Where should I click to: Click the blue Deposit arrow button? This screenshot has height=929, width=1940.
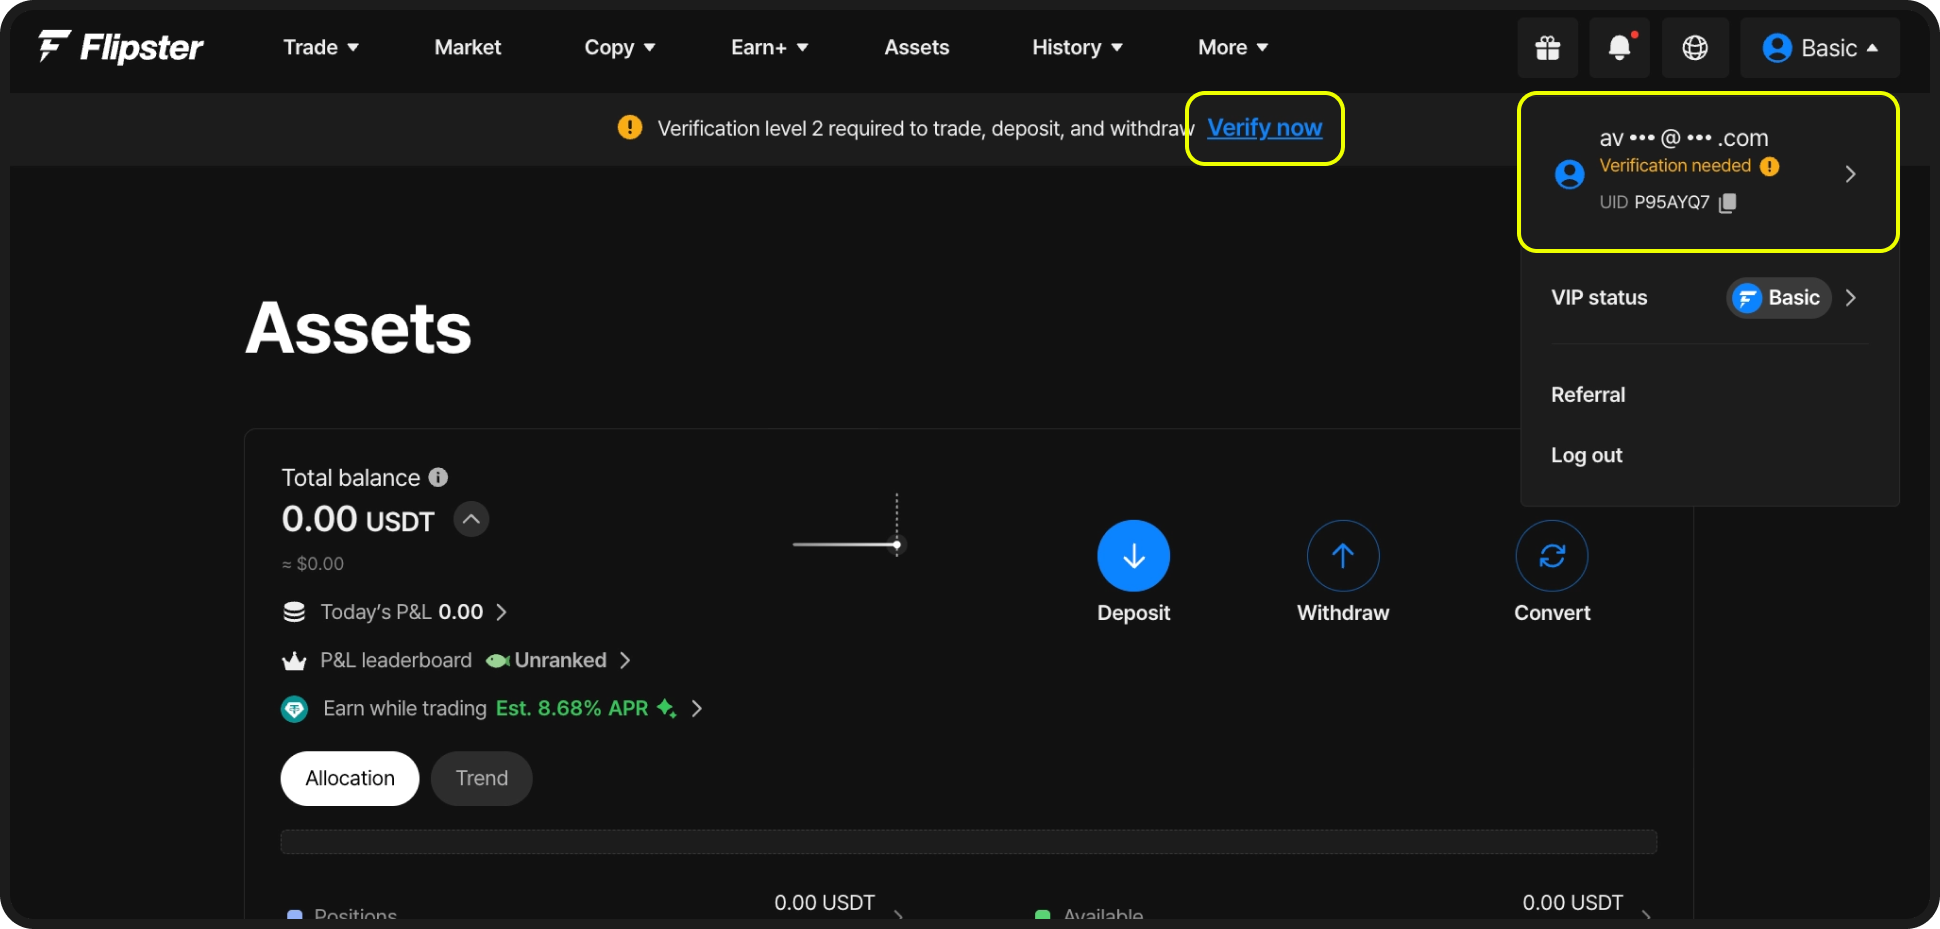click(1133, 556)
